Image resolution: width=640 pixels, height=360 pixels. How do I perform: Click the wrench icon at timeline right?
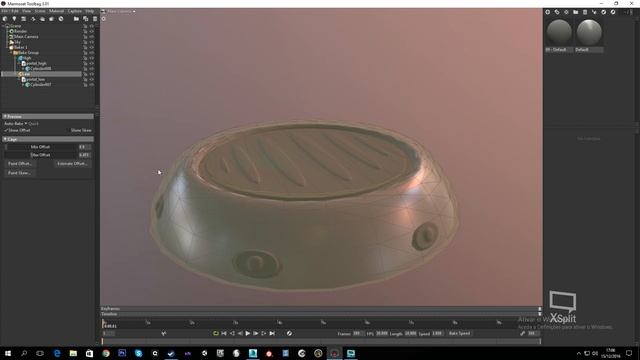click(522, 333)
